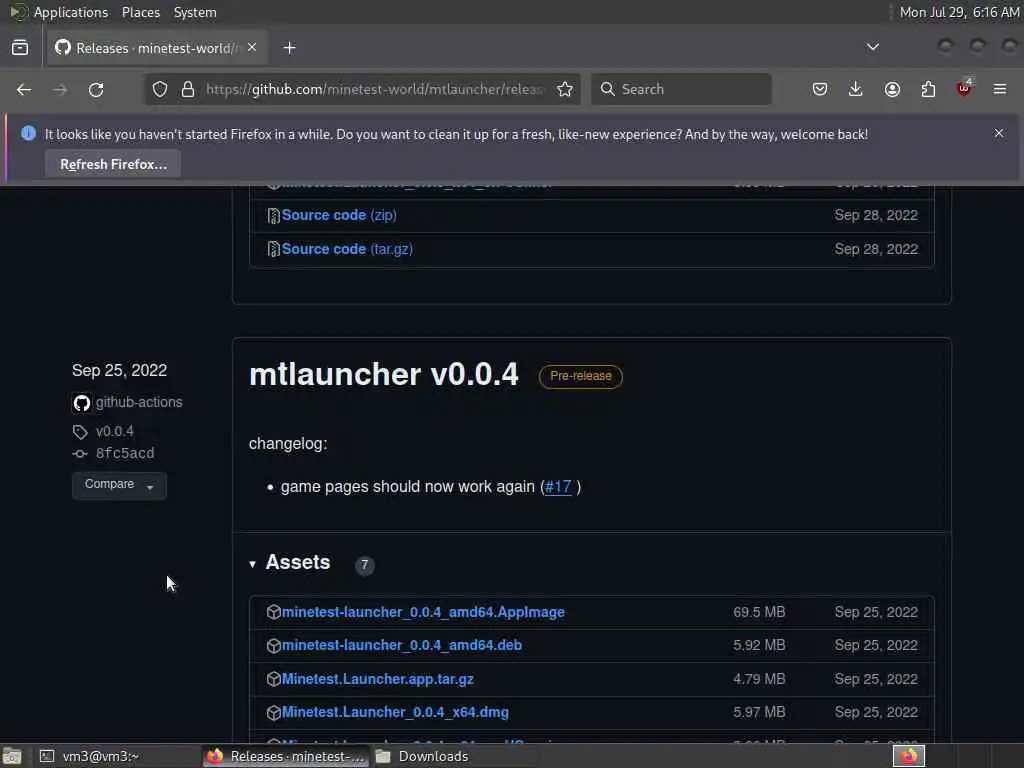The image size is (1024, 768).
Task: Open Firefox downloads panel
Action: (x=856, y=89)
